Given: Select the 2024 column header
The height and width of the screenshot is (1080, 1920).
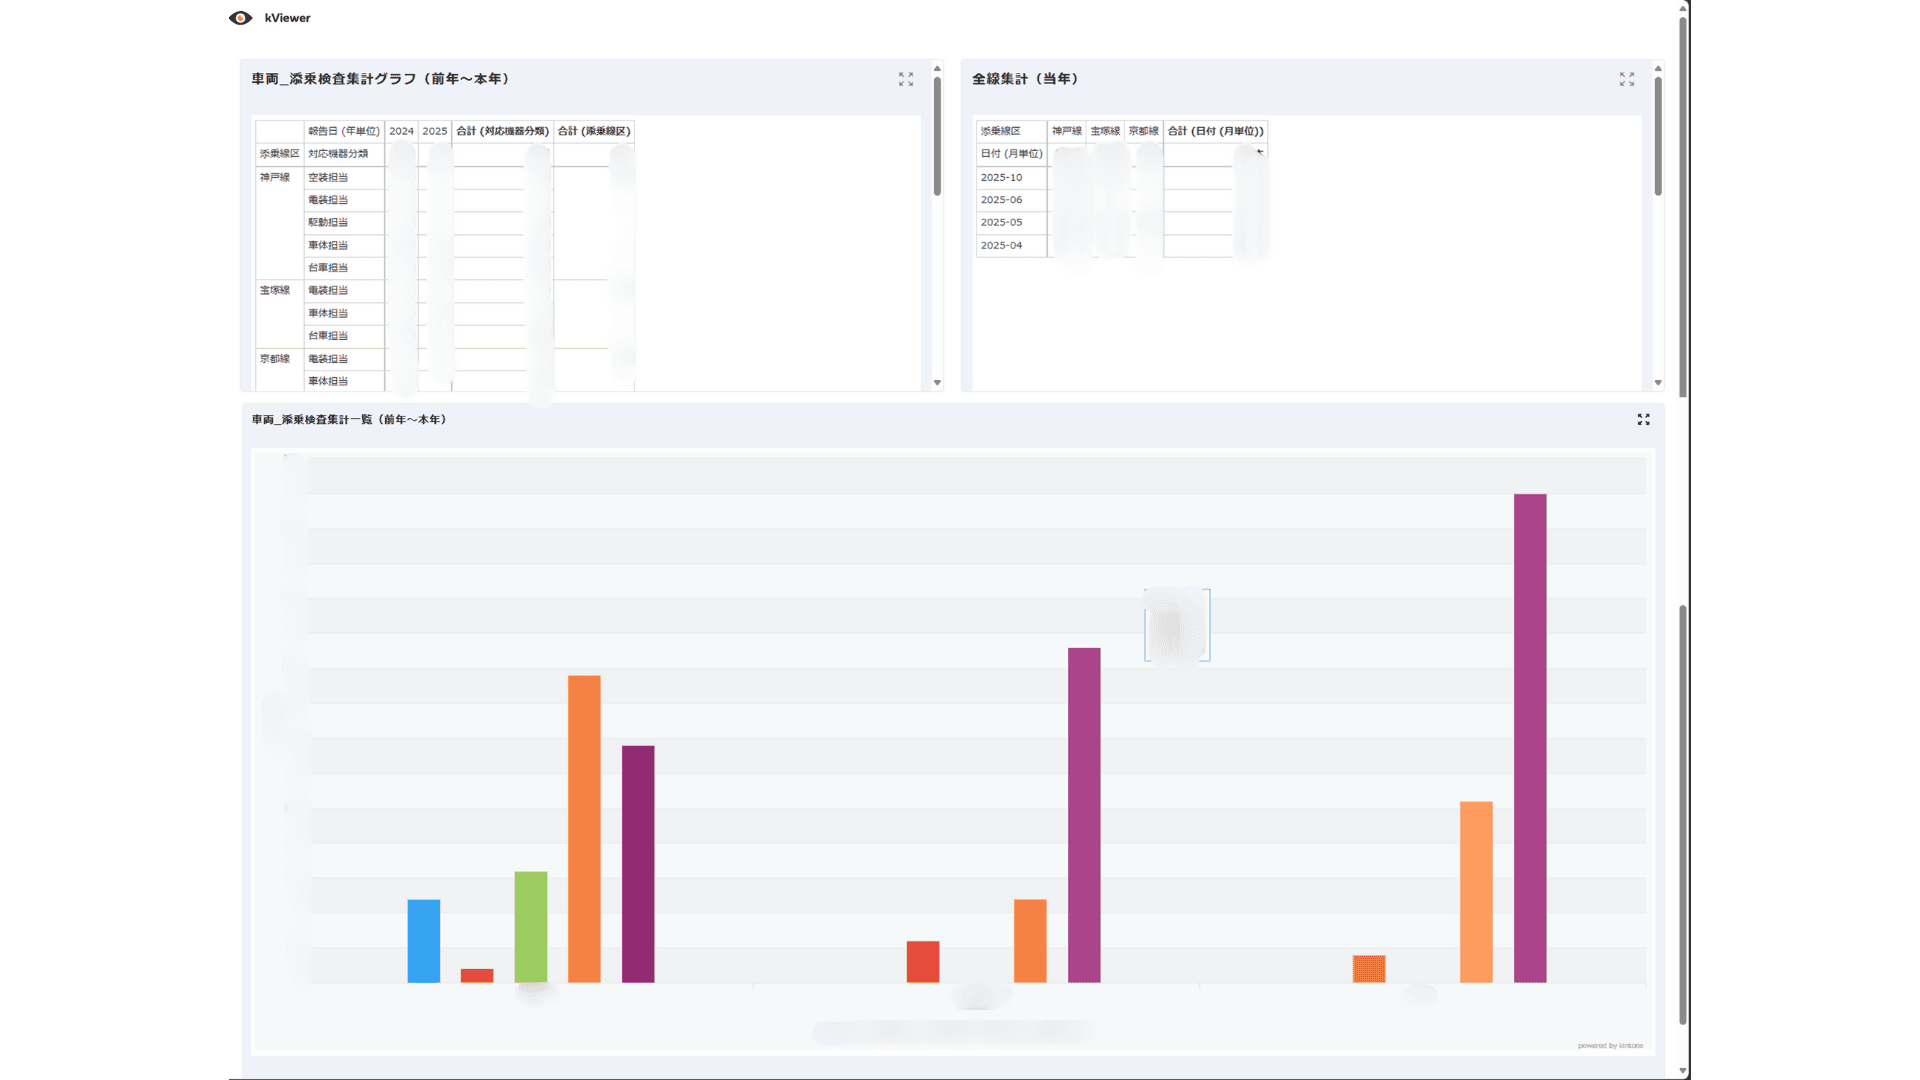Looking at the screenshot, I should [x=401, y=131].
